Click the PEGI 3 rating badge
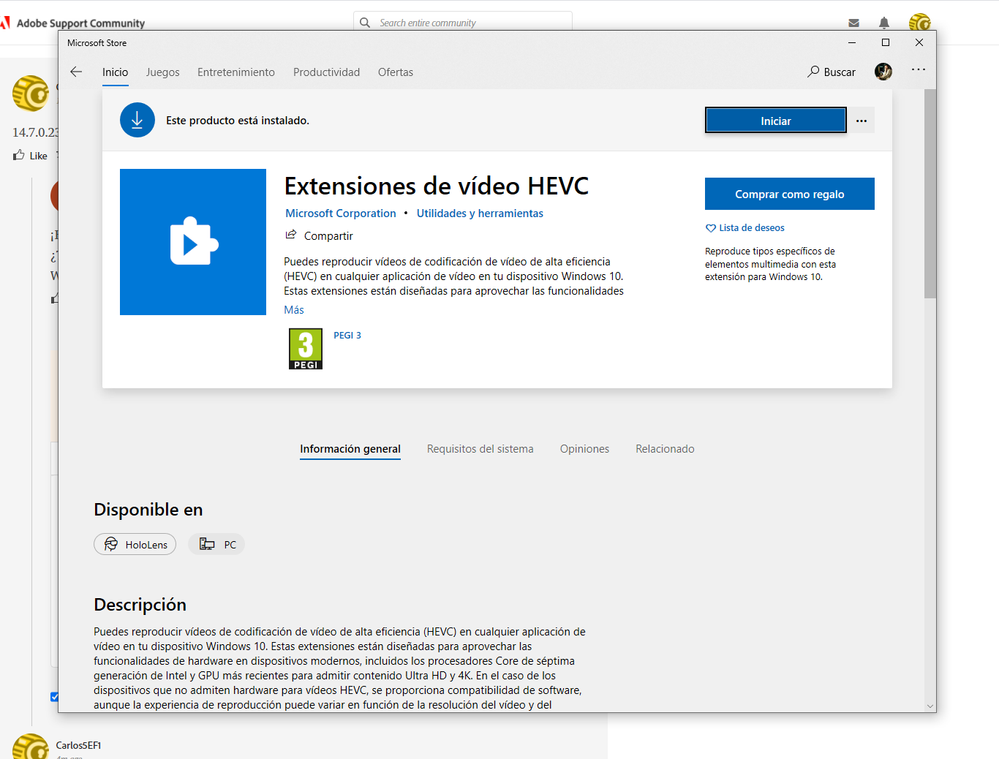 [x=306, y=349]
